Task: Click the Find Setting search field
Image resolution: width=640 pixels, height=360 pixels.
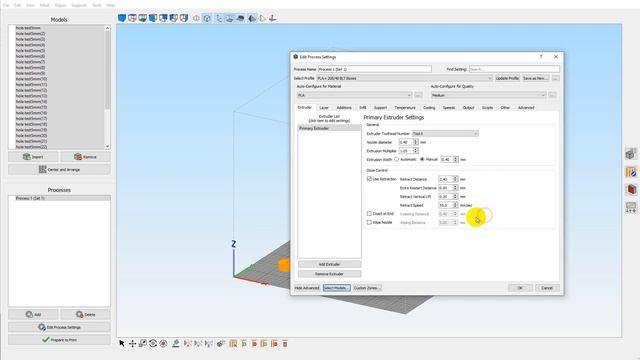Action: click(x=514, y=69)
